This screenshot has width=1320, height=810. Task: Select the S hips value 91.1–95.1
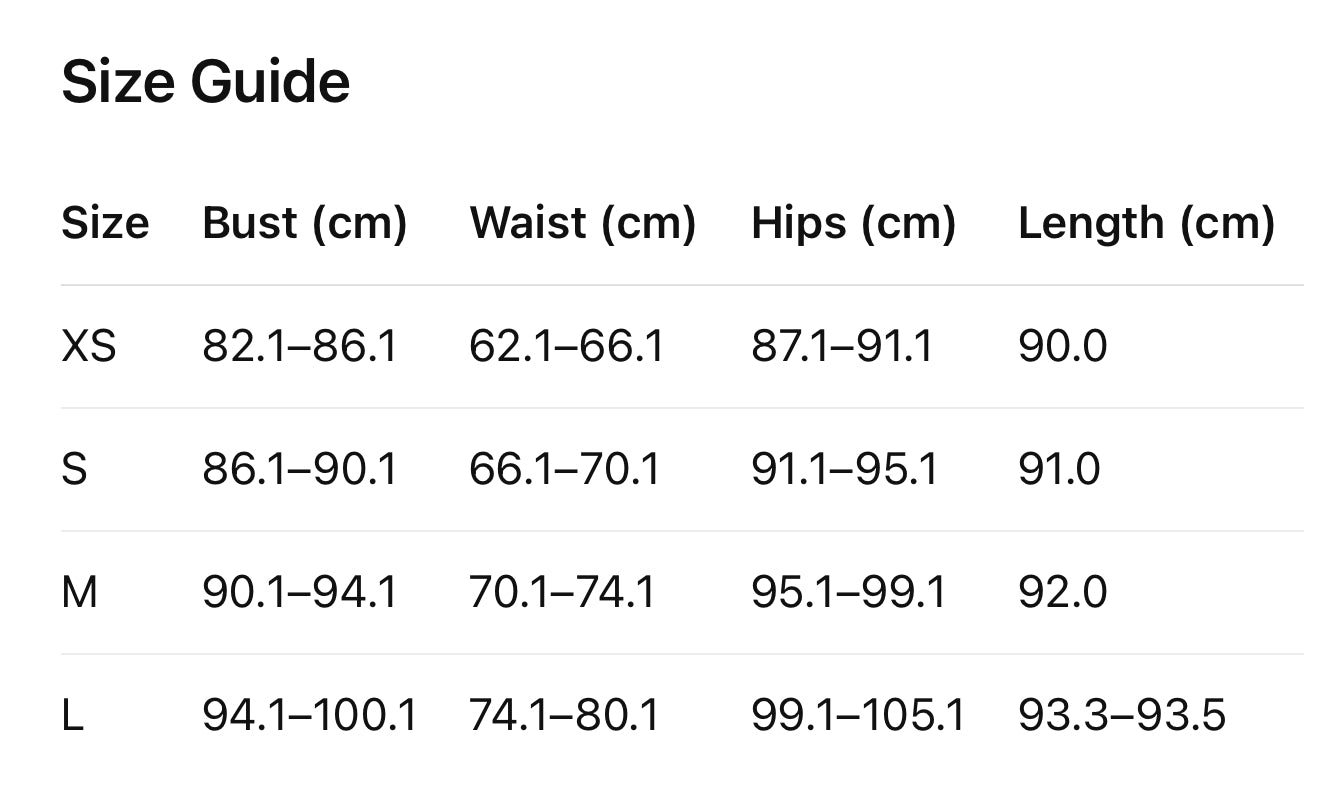coord(845,470)
